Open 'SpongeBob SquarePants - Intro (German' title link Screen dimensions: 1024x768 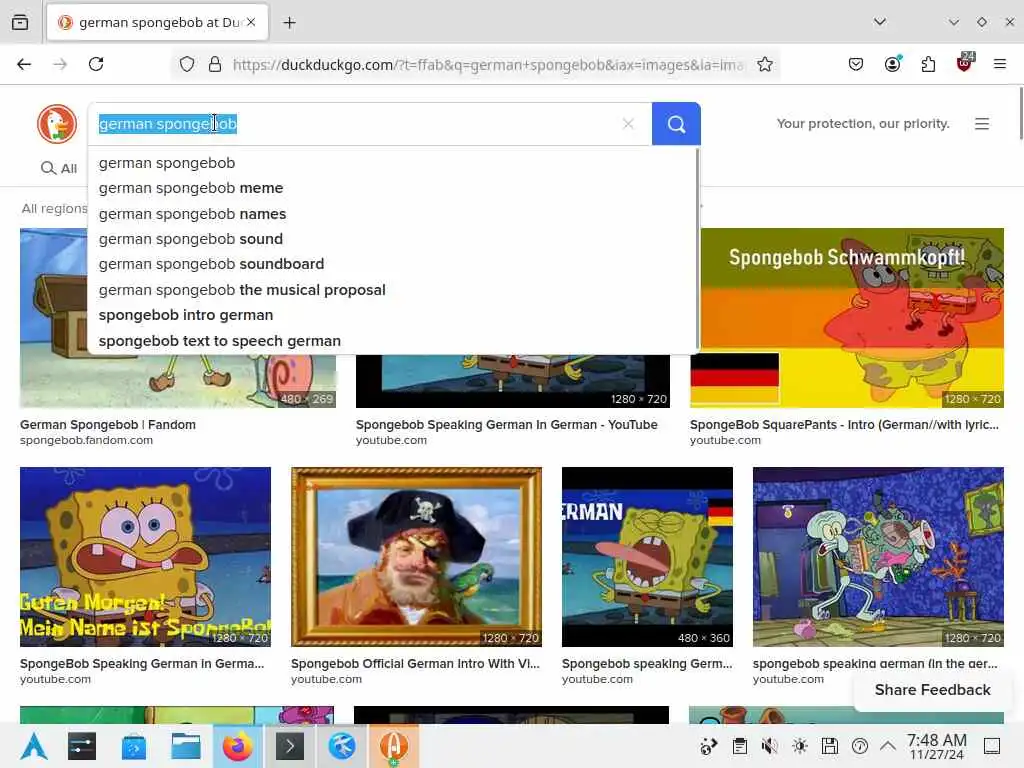(844, 424)
